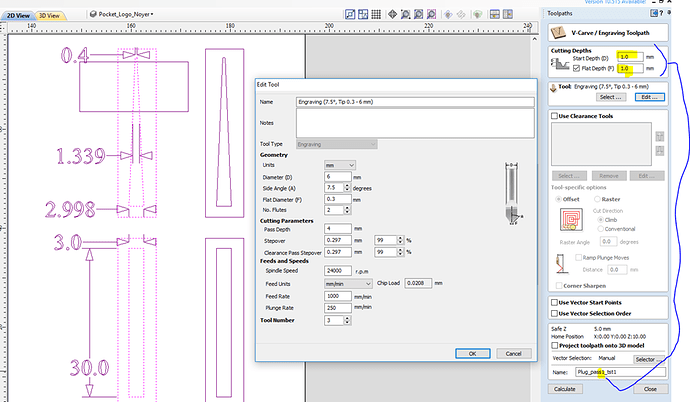Tile 2D and 3D views vertically
Screen dimensions: 690x402
pyautogui.click(x=508, y=15)
